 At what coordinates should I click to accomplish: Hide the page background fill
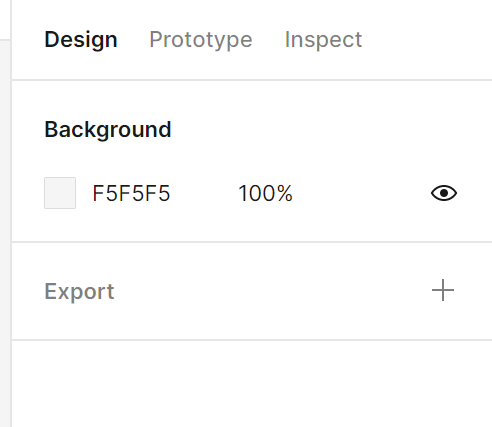[444, 193]
